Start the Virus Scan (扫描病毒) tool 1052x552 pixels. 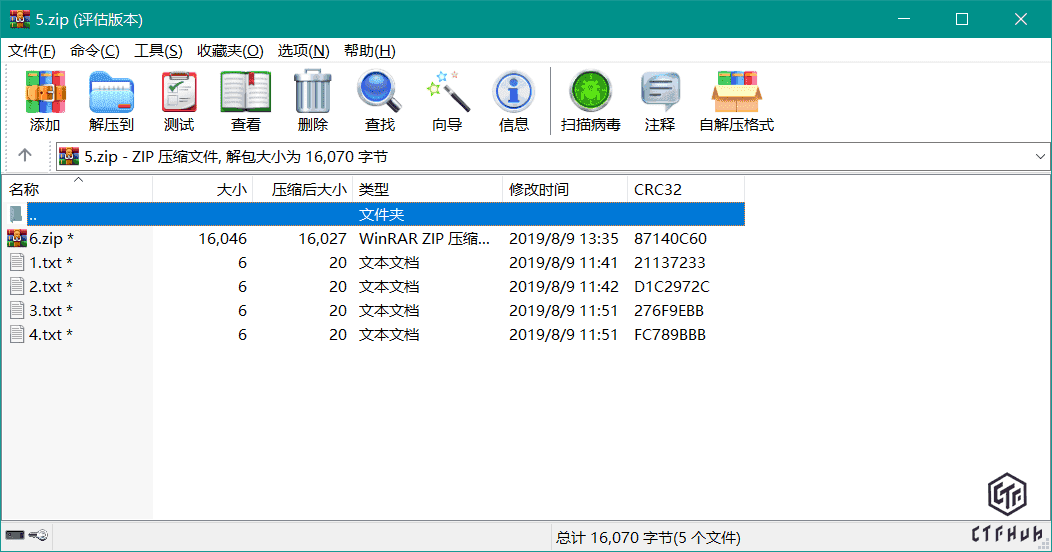pos(590,101)
